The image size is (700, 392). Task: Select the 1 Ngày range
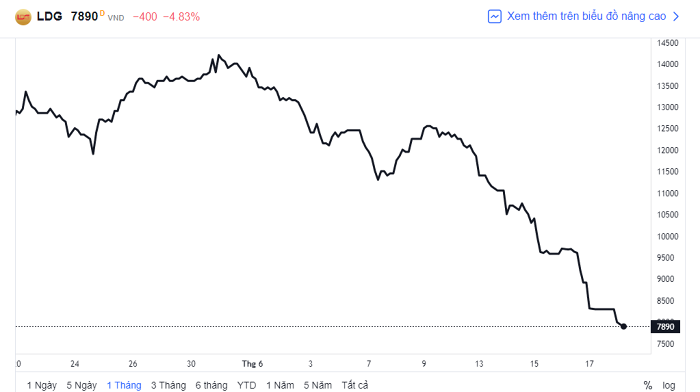pos(42,385)
